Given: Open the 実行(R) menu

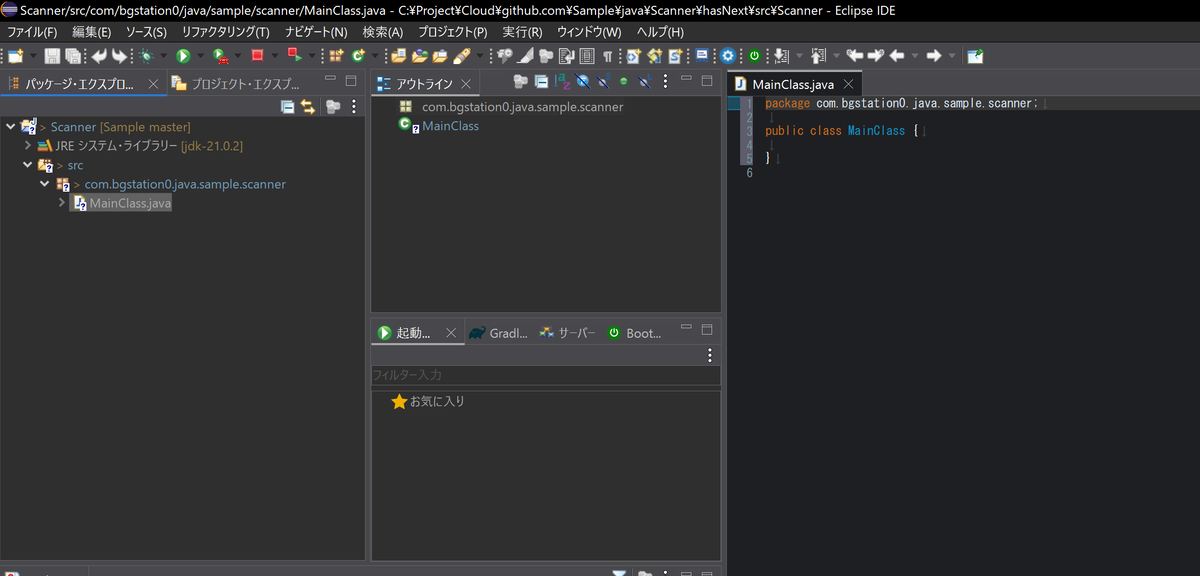Looking at the screenshot, I should pyautogui.click(x=522, y=32).
